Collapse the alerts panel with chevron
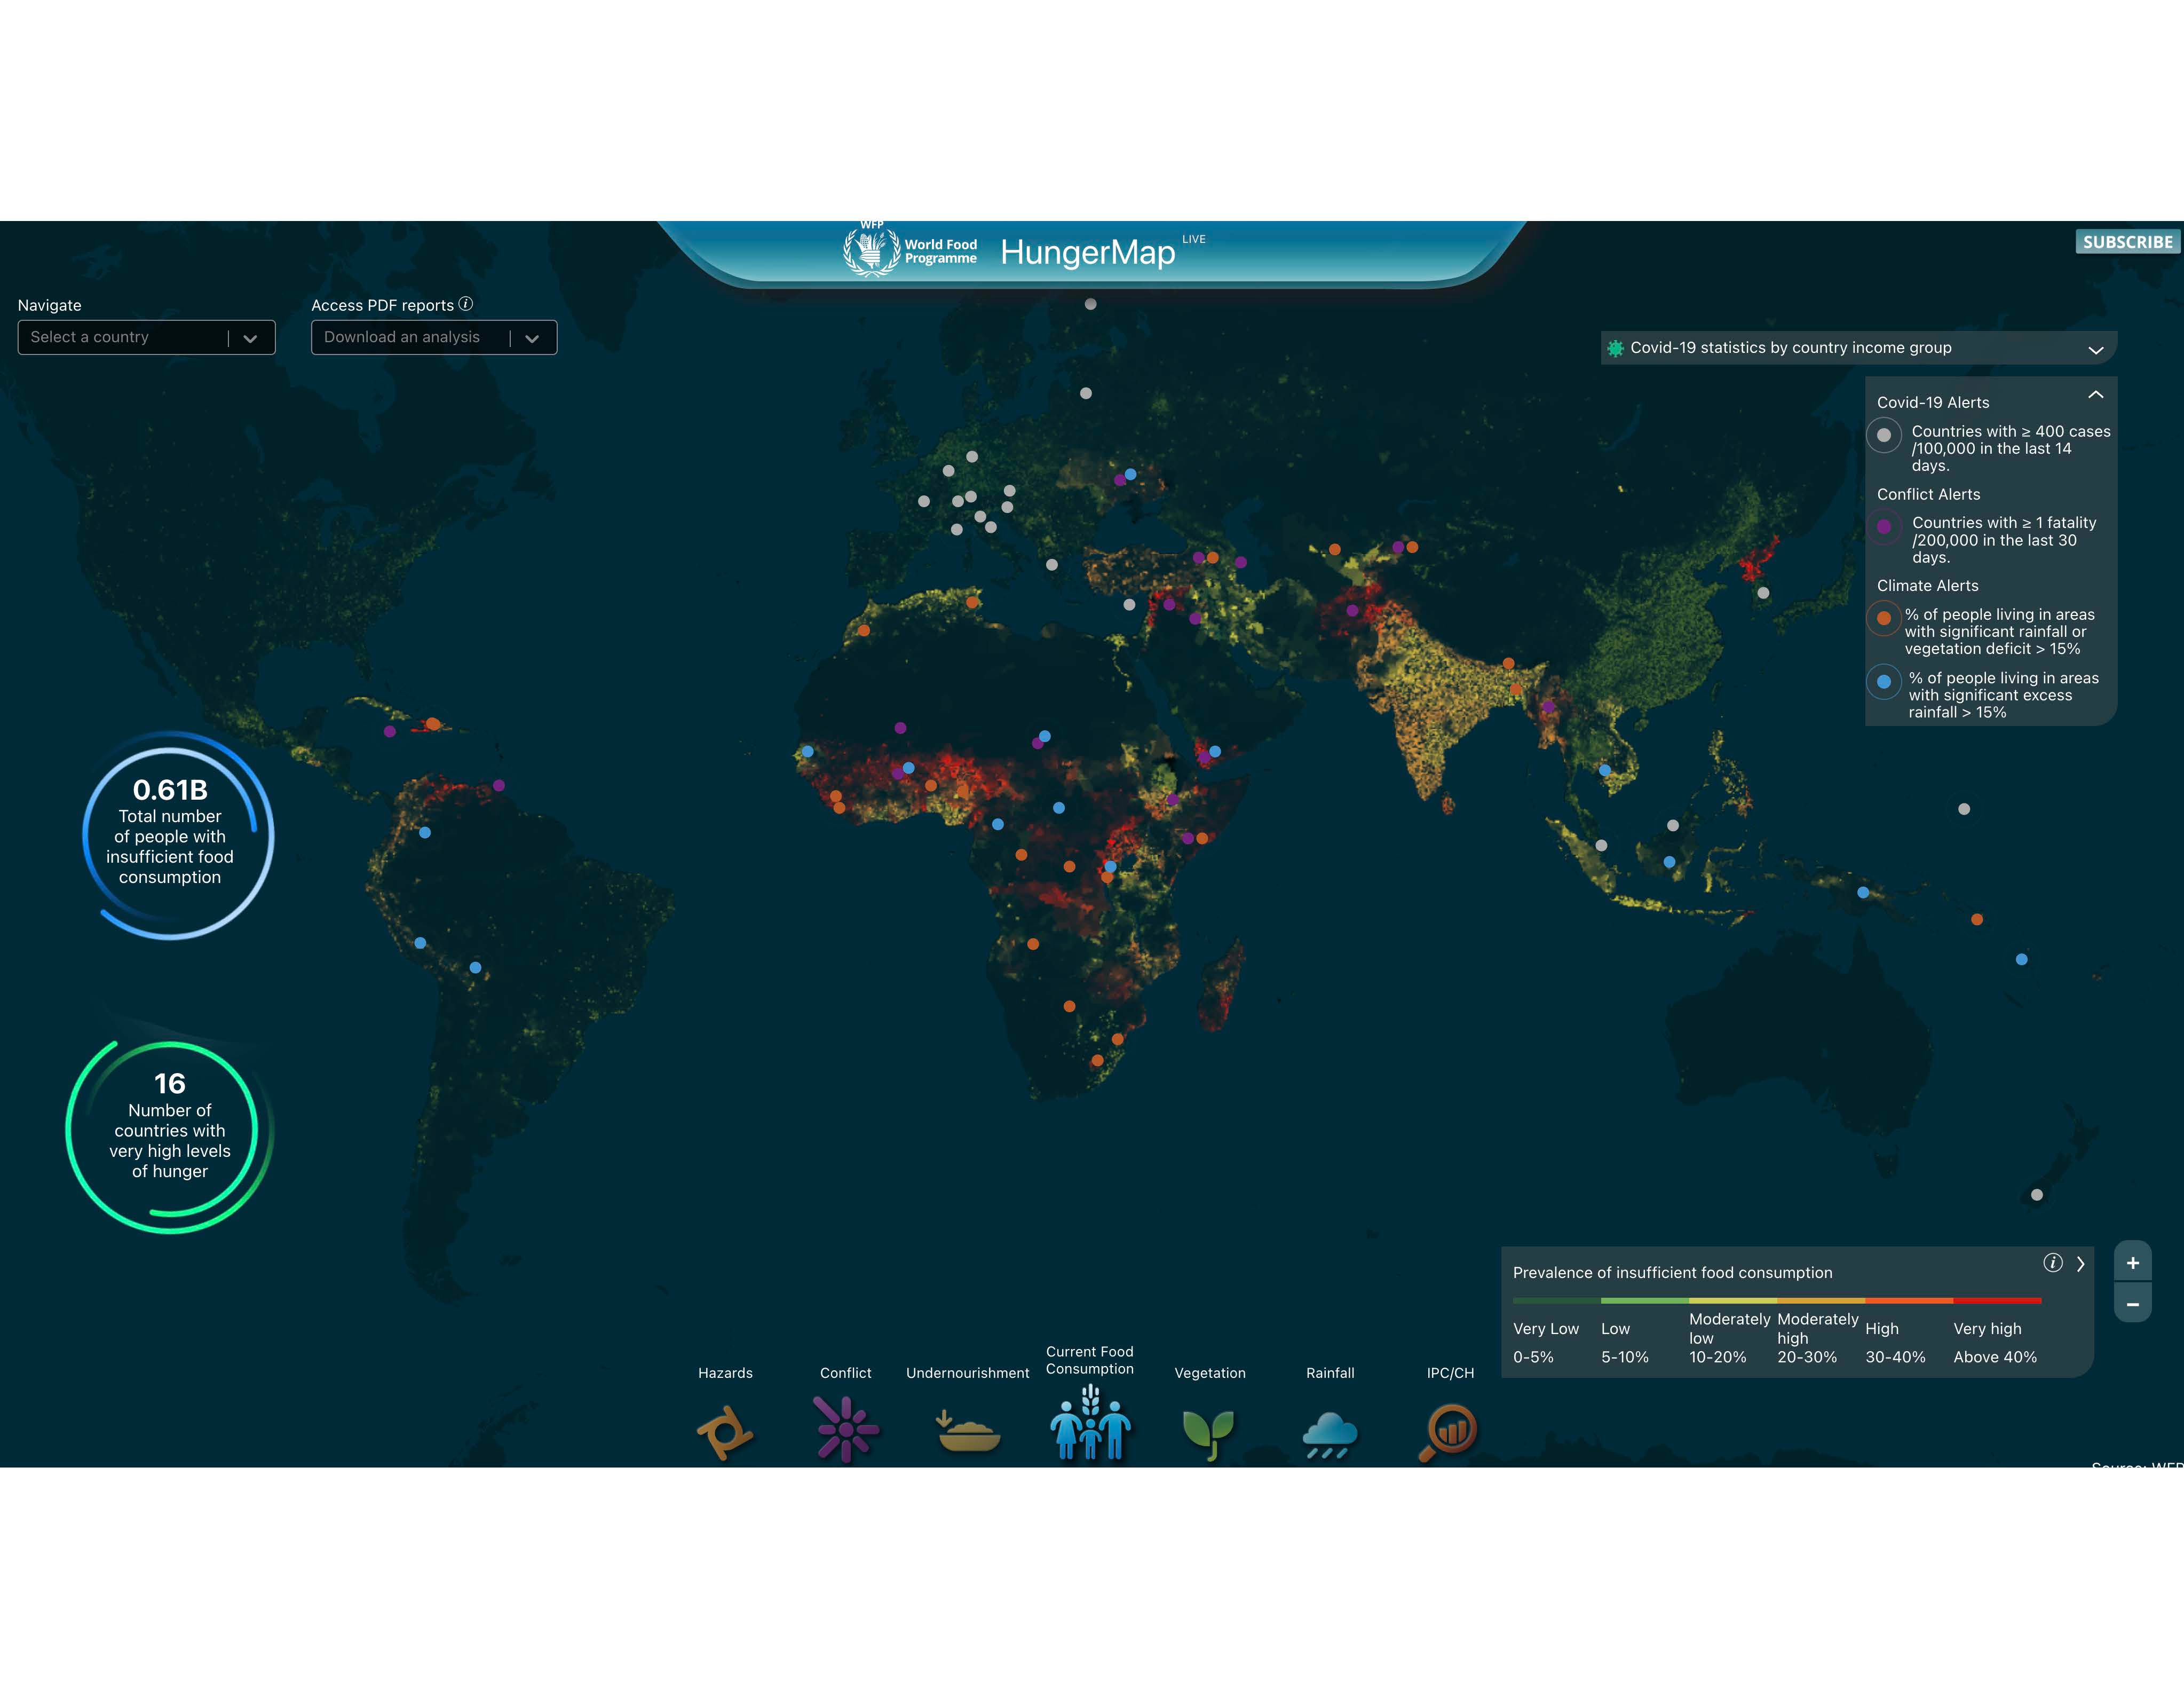Image resolution: width=2184 pixels, height=1688 pixels. tap(2096, 395)
